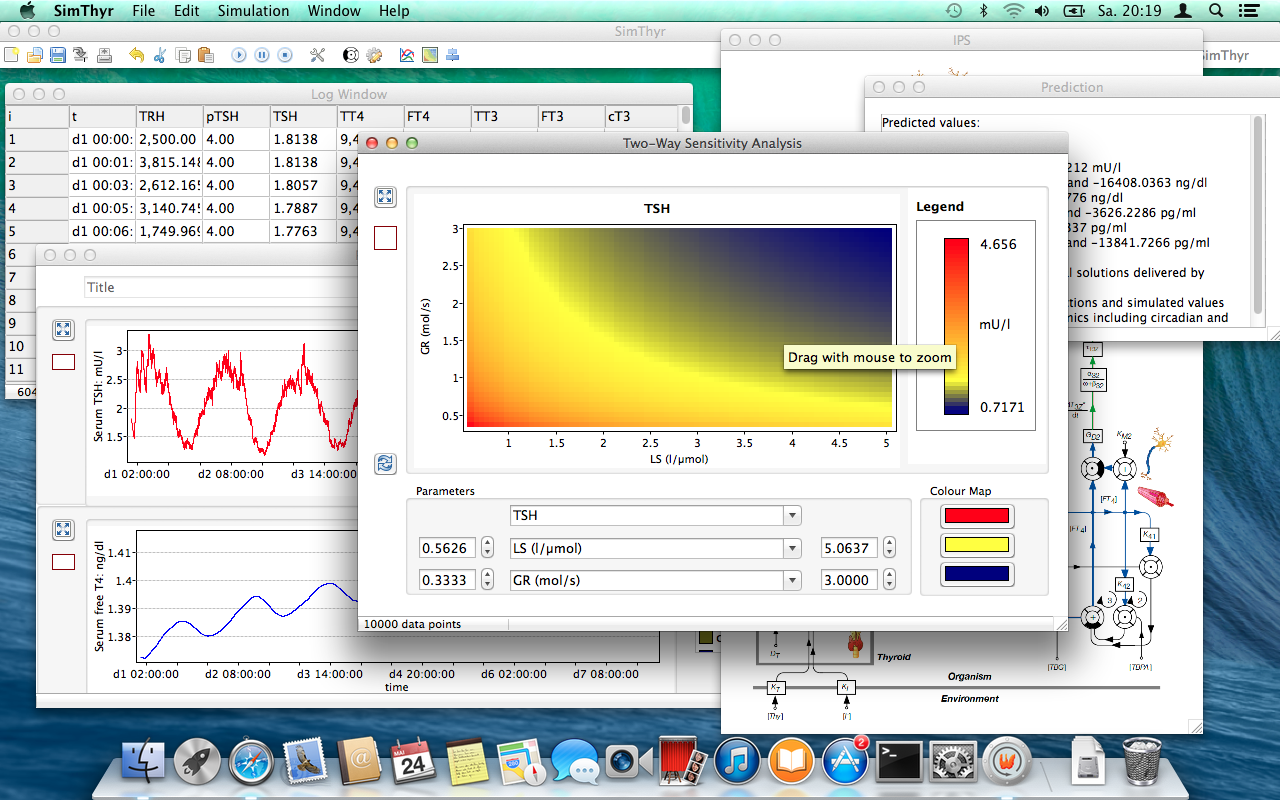Pause the simulation using the pause icon
This screenshot has height=800, width=1280.
pos(262,55)
